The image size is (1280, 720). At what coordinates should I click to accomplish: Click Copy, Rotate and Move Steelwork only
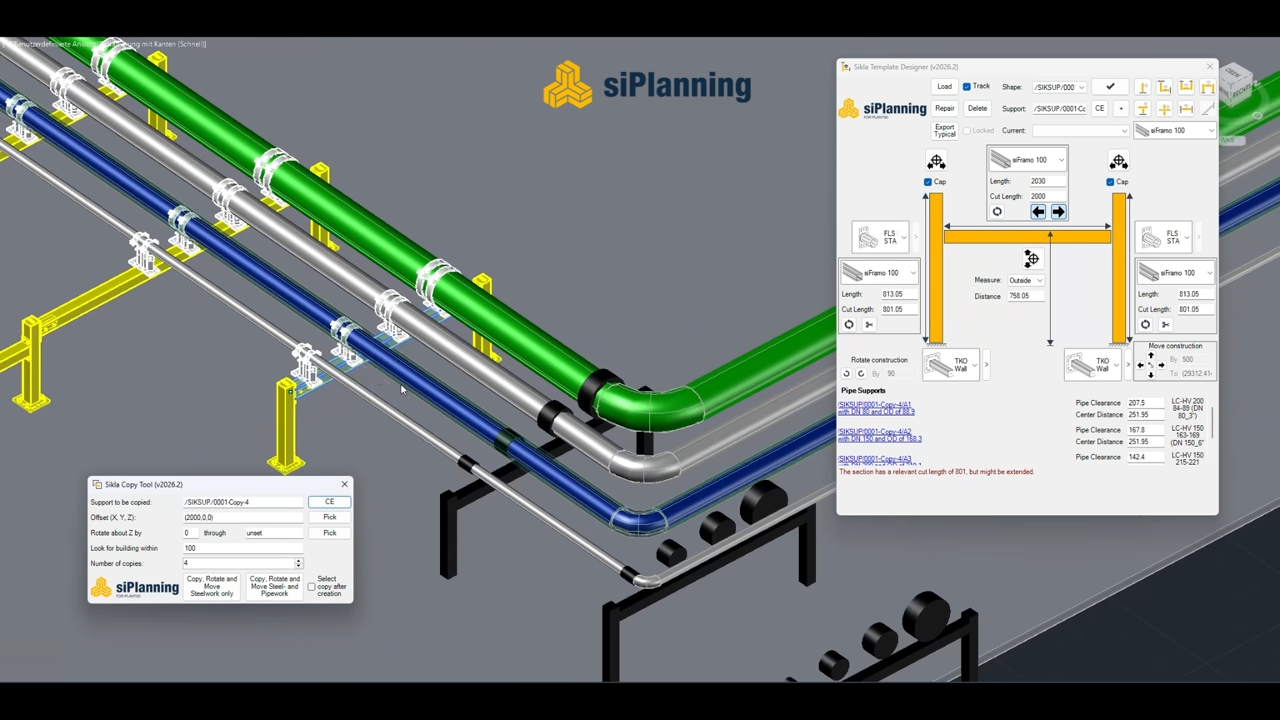pyautogui.click(x=211, y=586)
